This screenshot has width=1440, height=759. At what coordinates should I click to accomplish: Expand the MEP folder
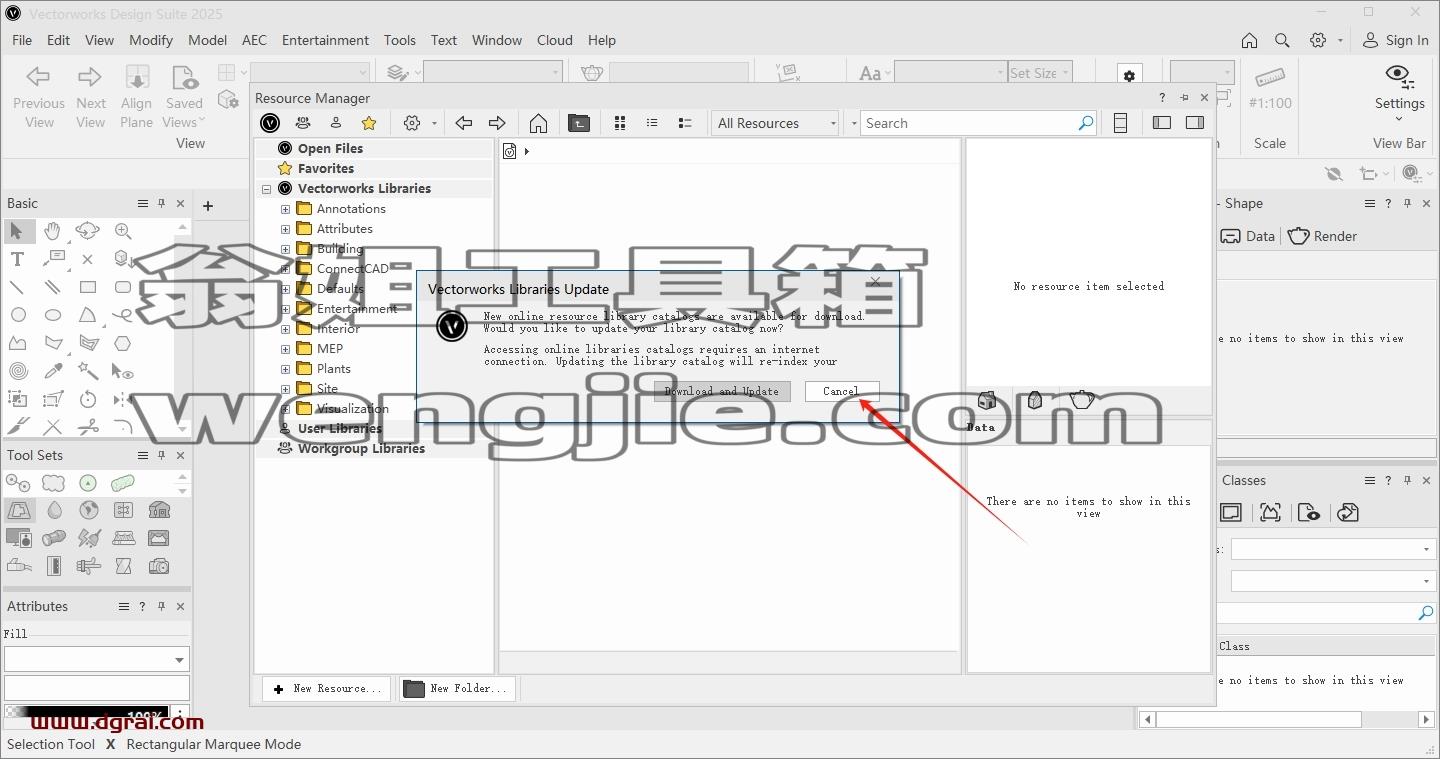click(285, 349)
